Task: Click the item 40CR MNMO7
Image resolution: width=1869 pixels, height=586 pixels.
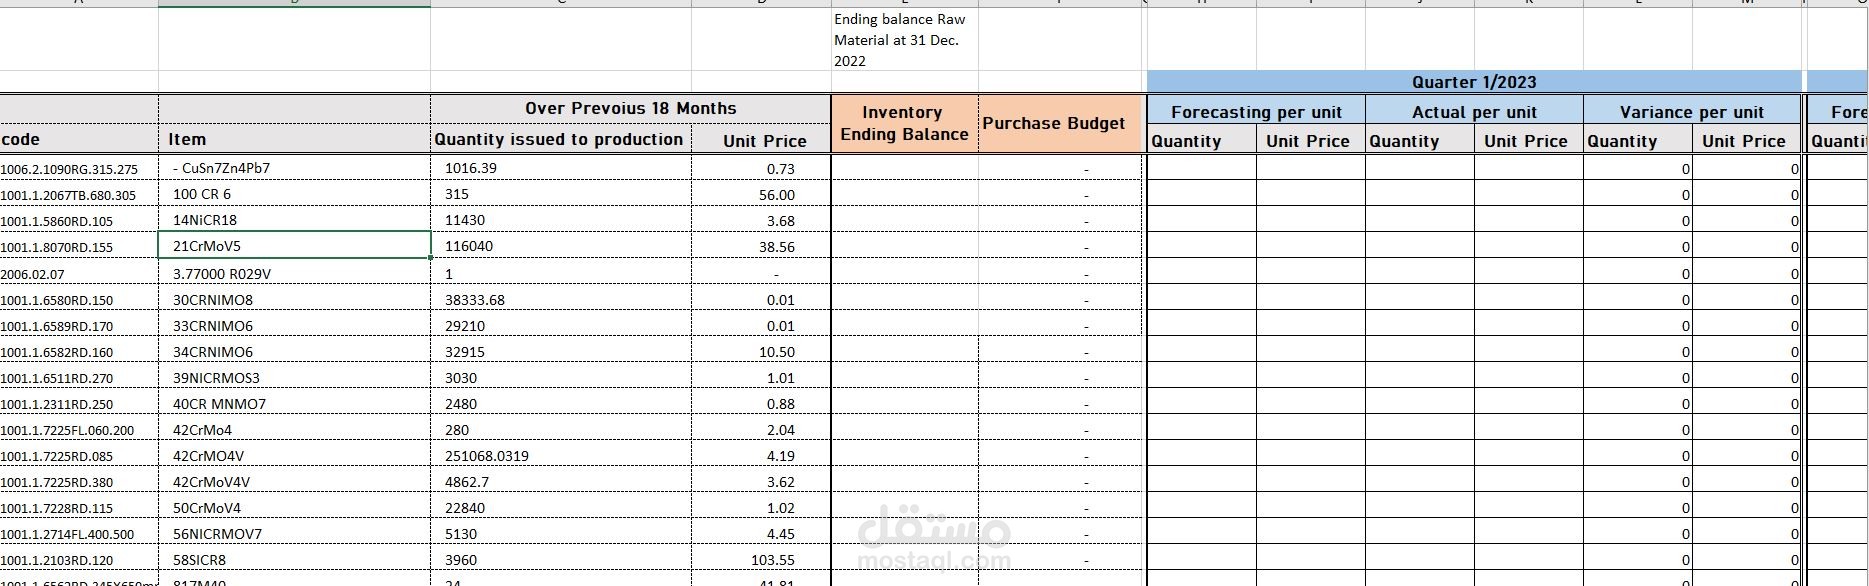Action: click(294, 403)
